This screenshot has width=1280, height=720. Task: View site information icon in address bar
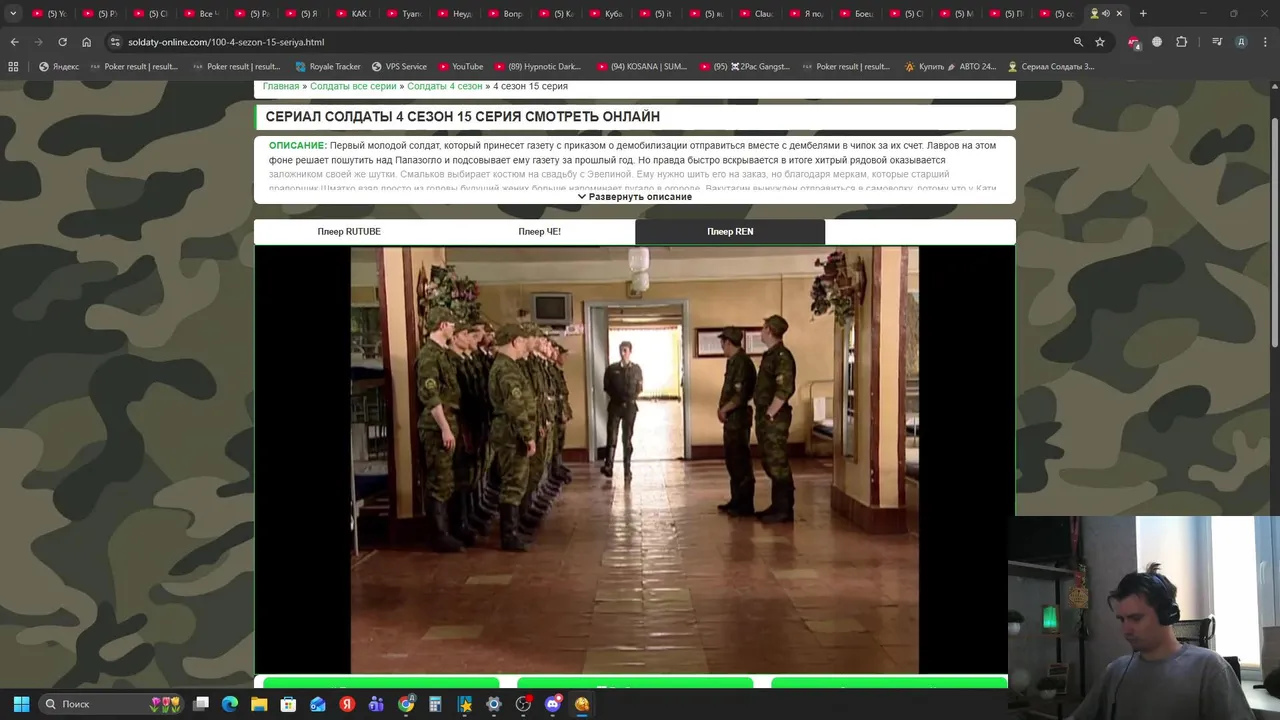click(x=115, y=42)
